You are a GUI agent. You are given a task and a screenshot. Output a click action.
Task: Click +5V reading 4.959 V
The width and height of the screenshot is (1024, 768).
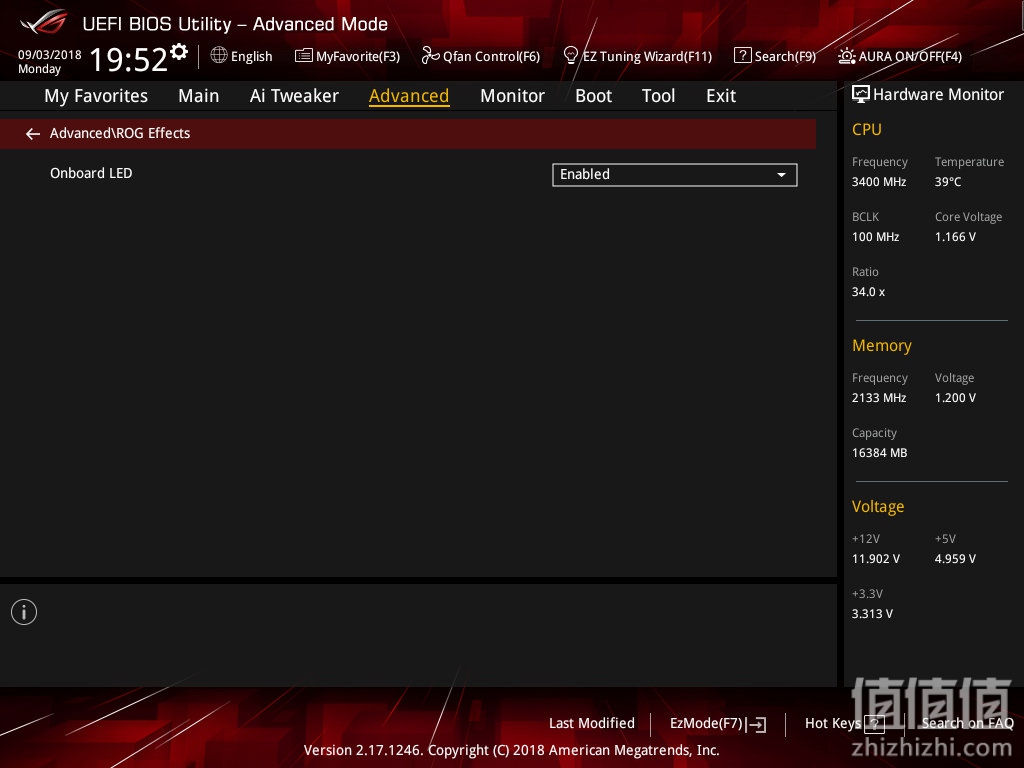pos(955,559)
